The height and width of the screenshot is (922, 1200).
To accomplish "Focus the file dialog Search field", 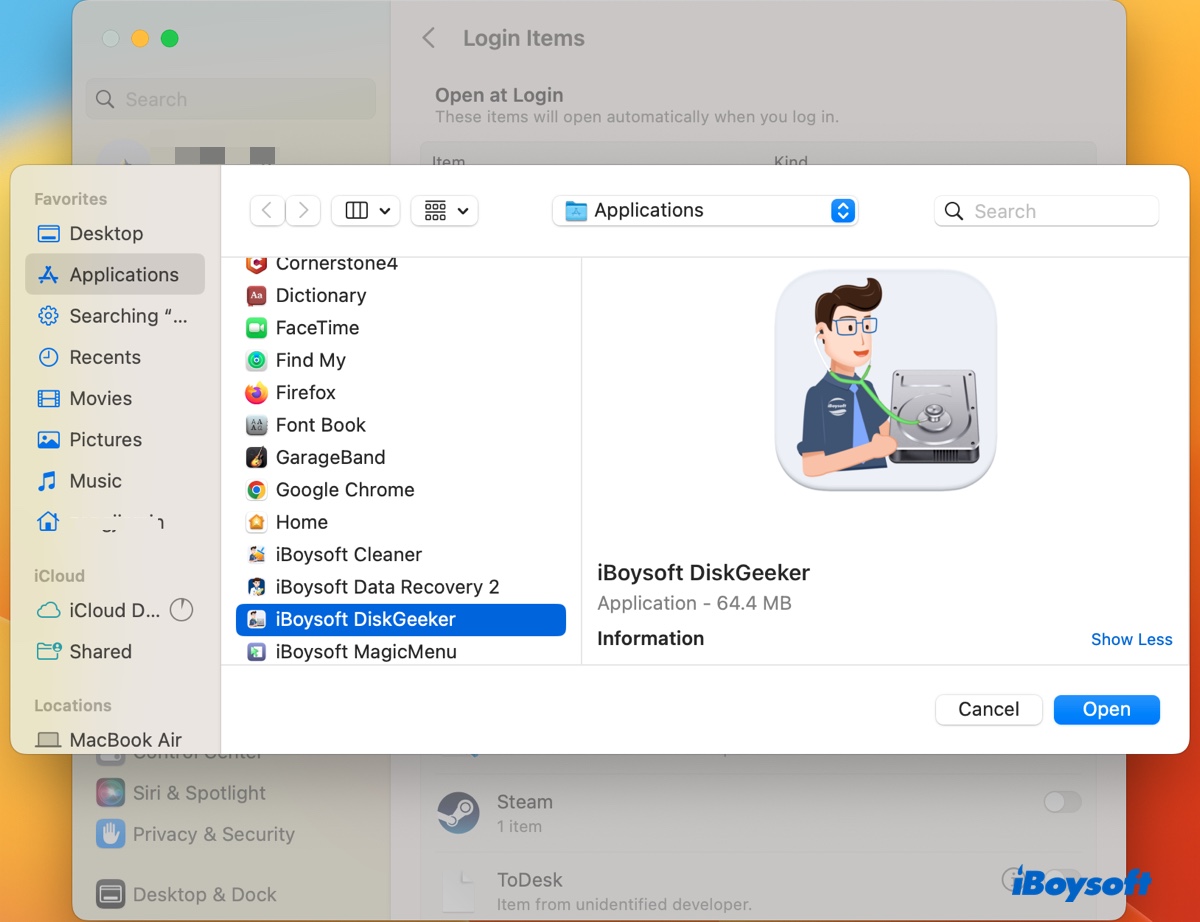I will 1046,211.
